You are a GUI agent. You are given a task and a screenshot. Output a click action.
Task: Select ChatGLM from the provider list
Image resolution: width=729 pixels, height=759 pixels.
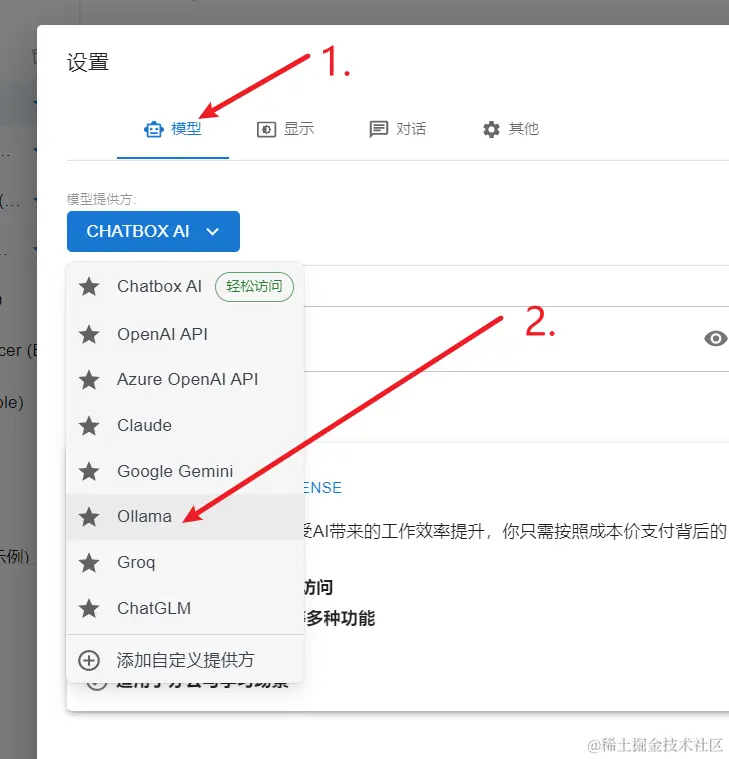pyautogui.click(x=185, y=608)
